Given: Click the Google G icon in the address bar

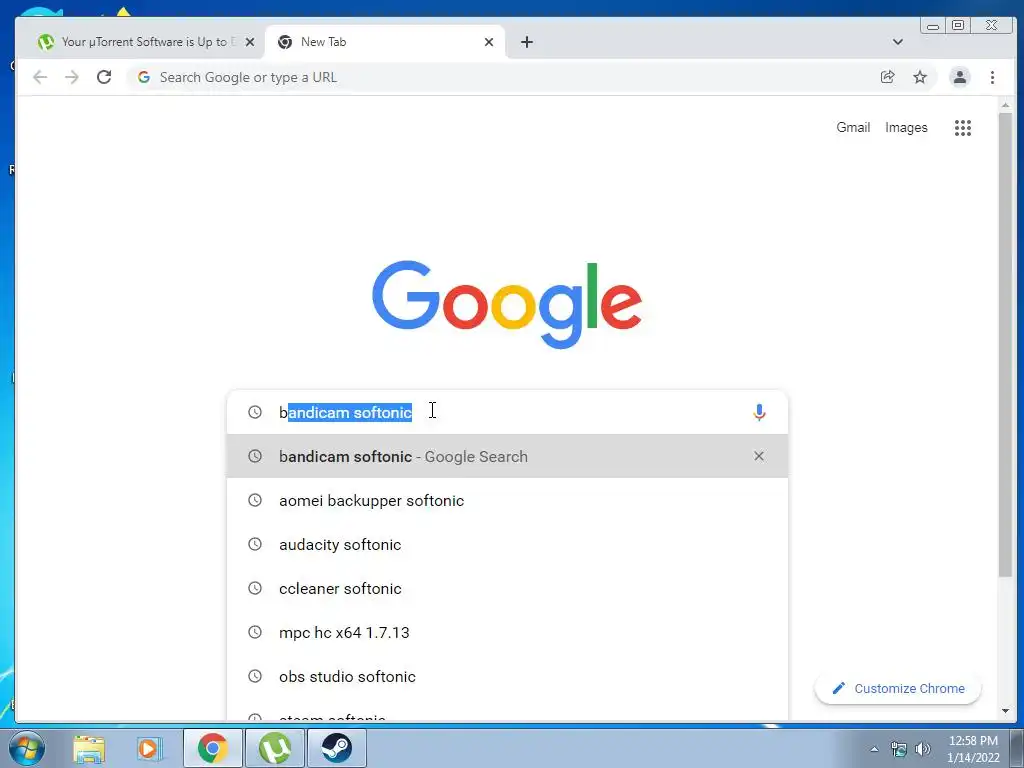Looking at the screenshot, I should coord(144,77).
